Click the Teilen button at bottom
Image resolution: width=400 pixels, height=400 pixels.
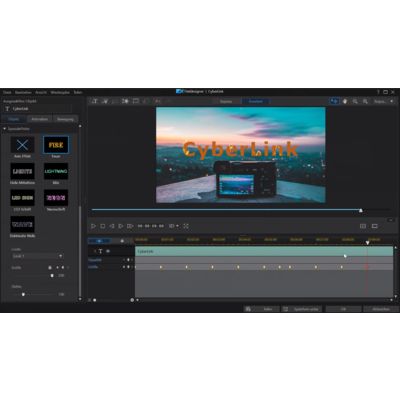click(262, 309)
